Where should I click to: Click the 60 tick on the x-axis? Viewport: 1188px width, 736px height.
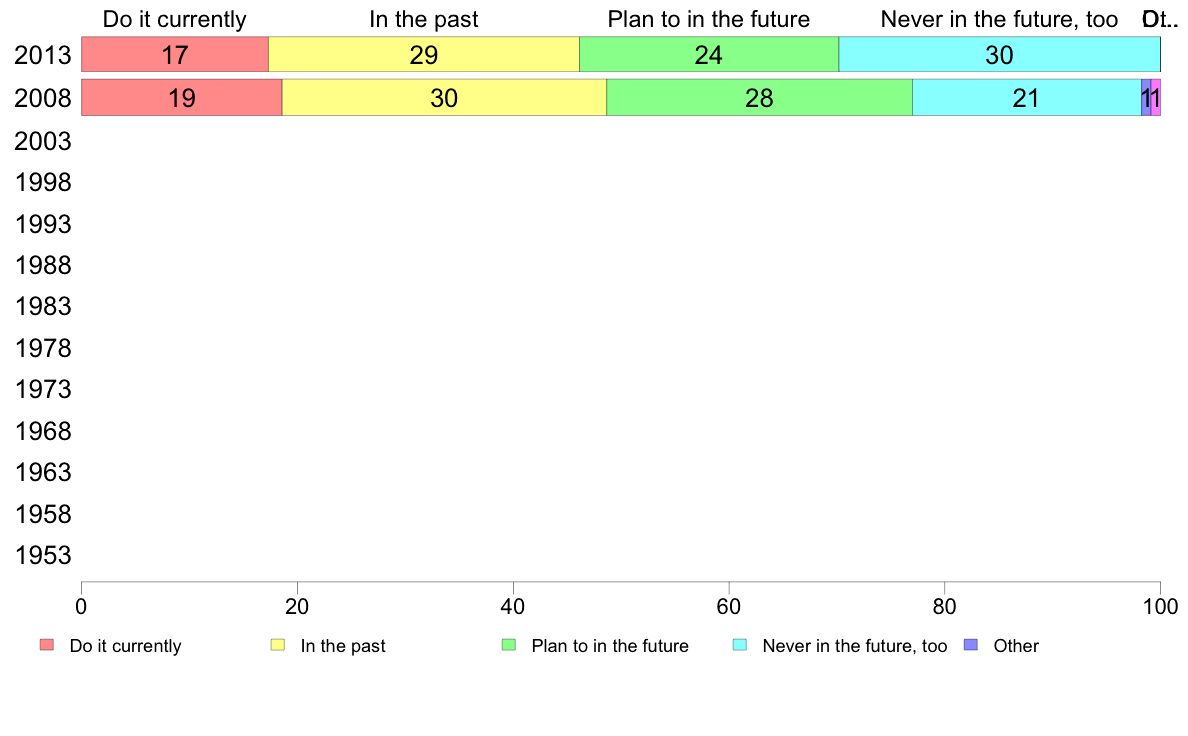[729, 606]
